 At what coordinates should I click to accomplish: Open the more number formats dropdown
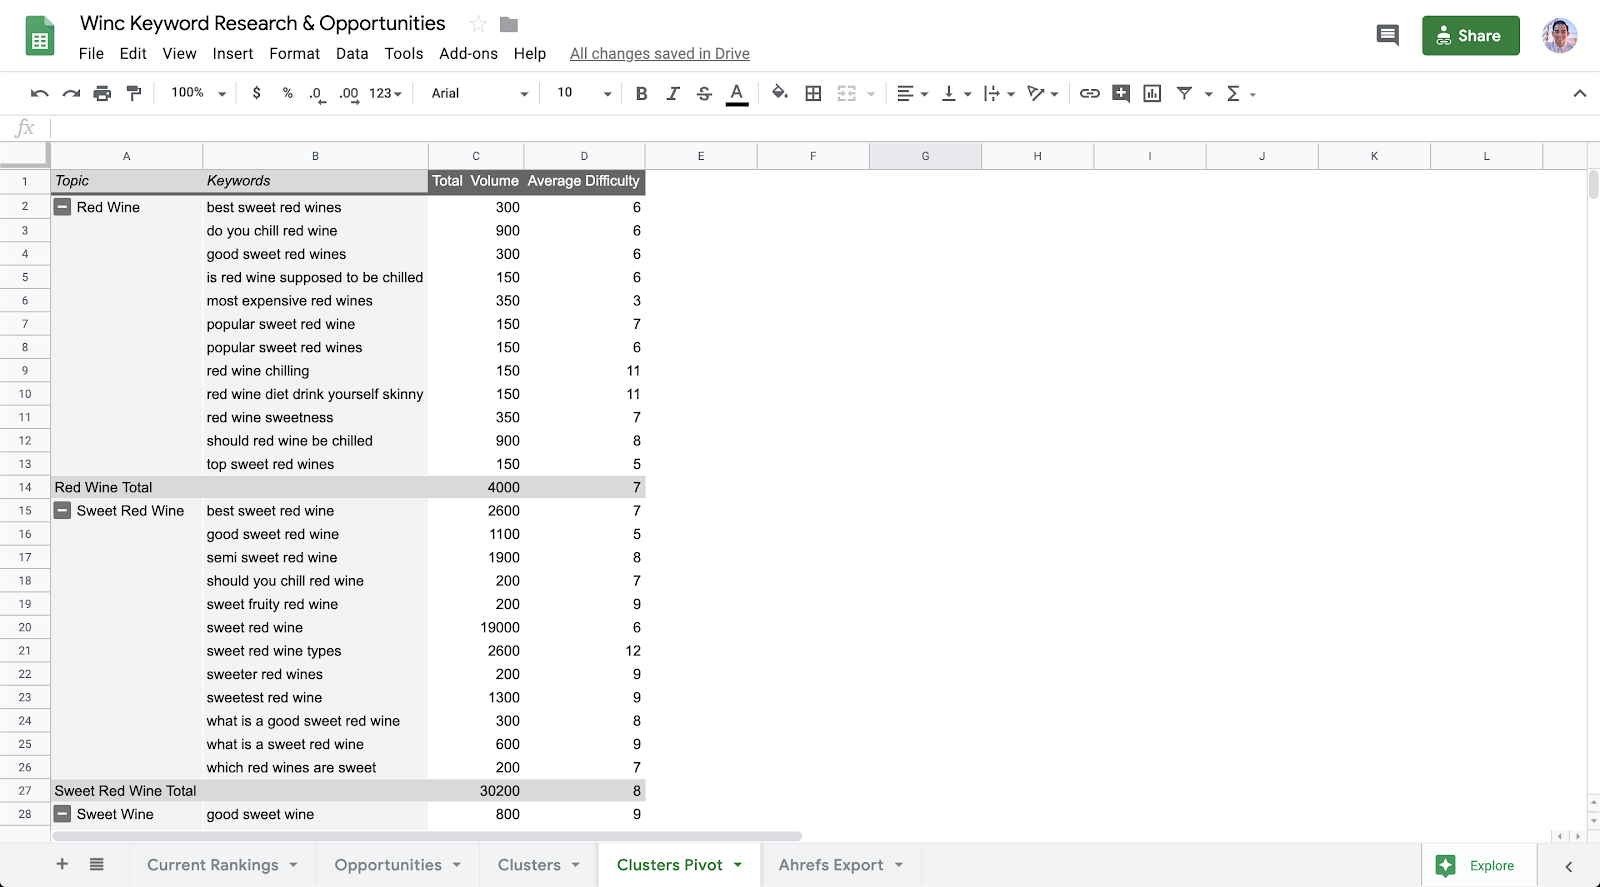click(x=385, y=93)
